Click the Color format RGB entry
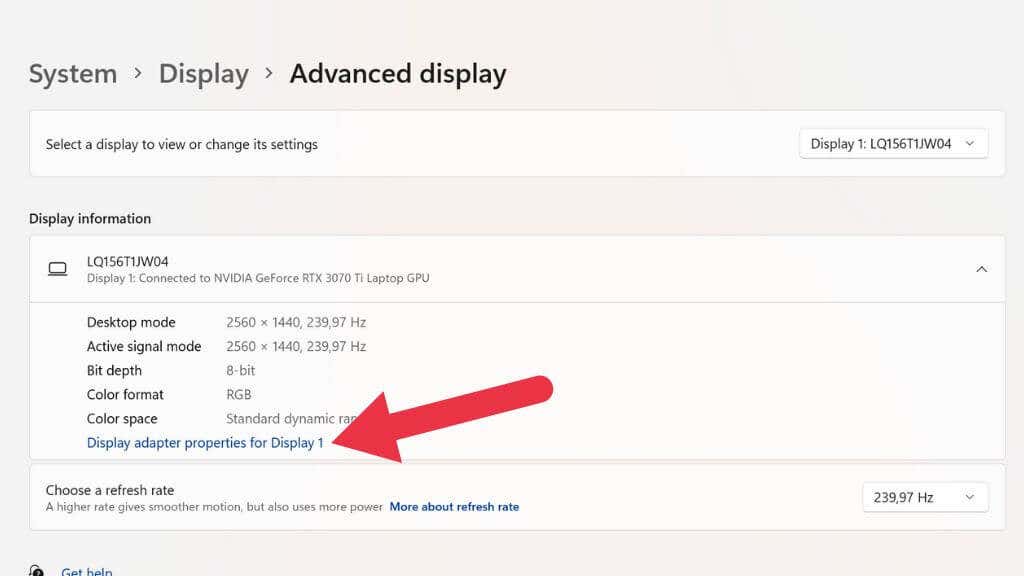The image size is (1024, 576). (239, 394)
